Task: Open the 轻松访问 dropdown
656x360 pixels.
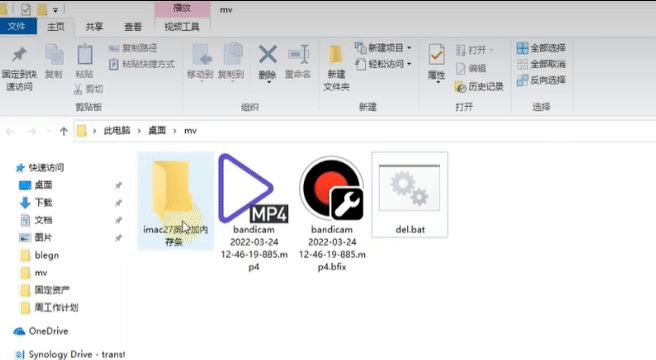Action: tap(383, 64)
